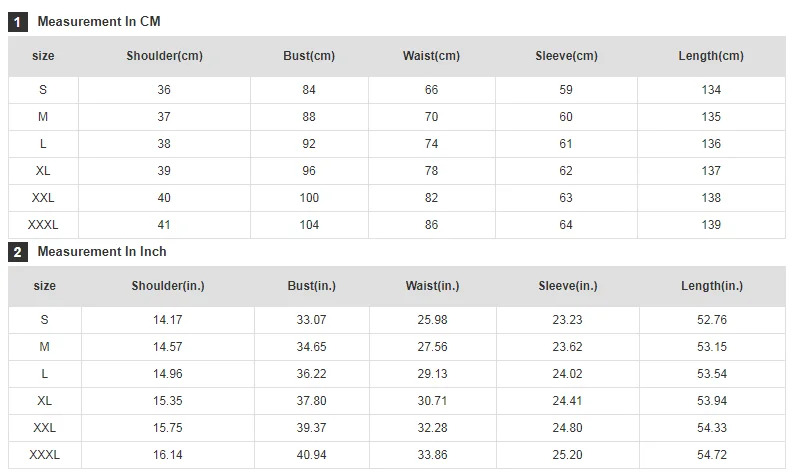Click the Shoulder(cm) column header
The height and width of the screenshot is (472, 788).
pyautogui.click(x=164, y=56)
